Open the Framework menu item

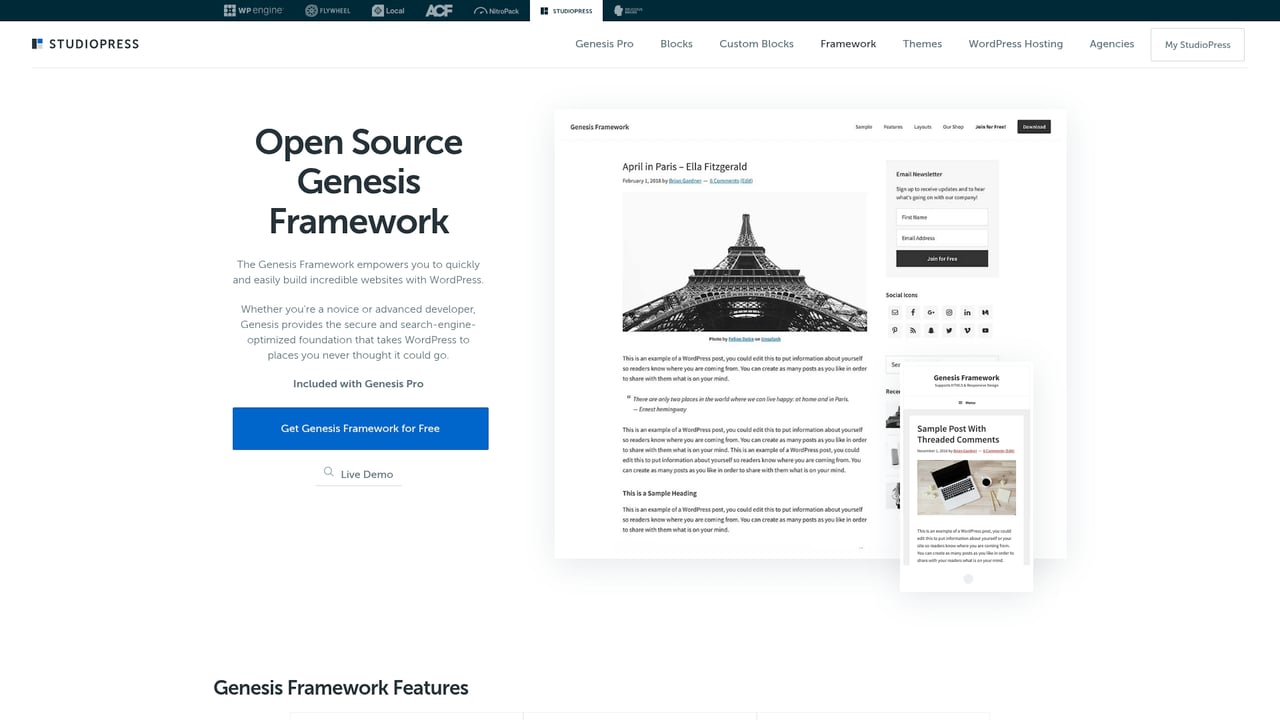click(847, 44)
